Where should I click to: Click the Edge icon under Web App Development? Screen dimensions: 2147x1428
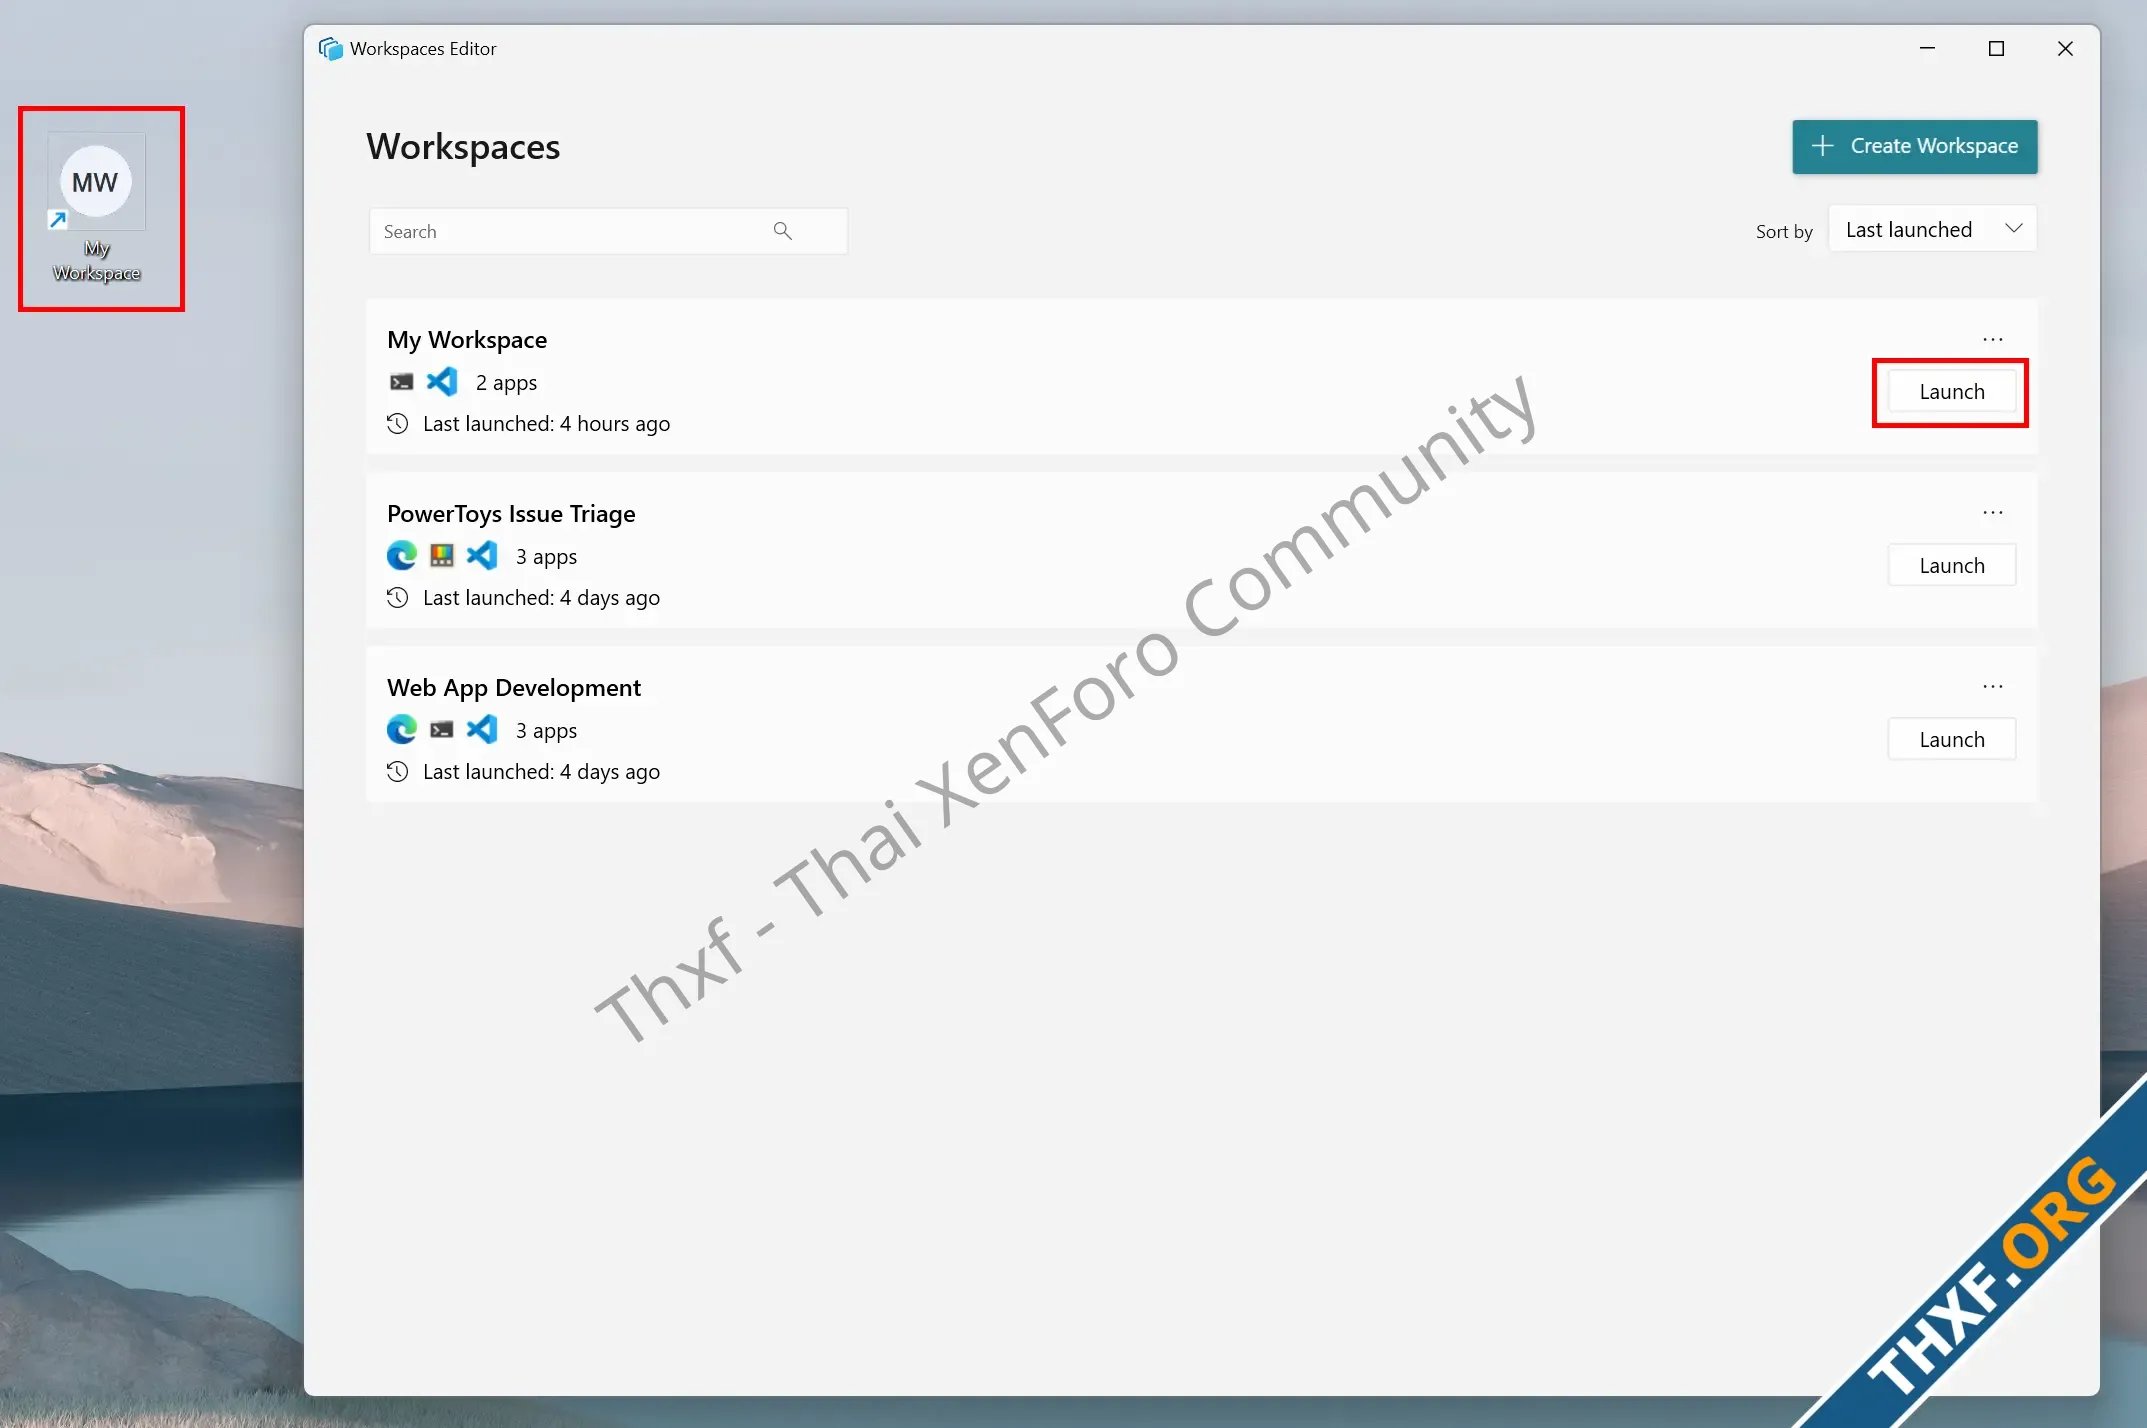pos(401,730)
